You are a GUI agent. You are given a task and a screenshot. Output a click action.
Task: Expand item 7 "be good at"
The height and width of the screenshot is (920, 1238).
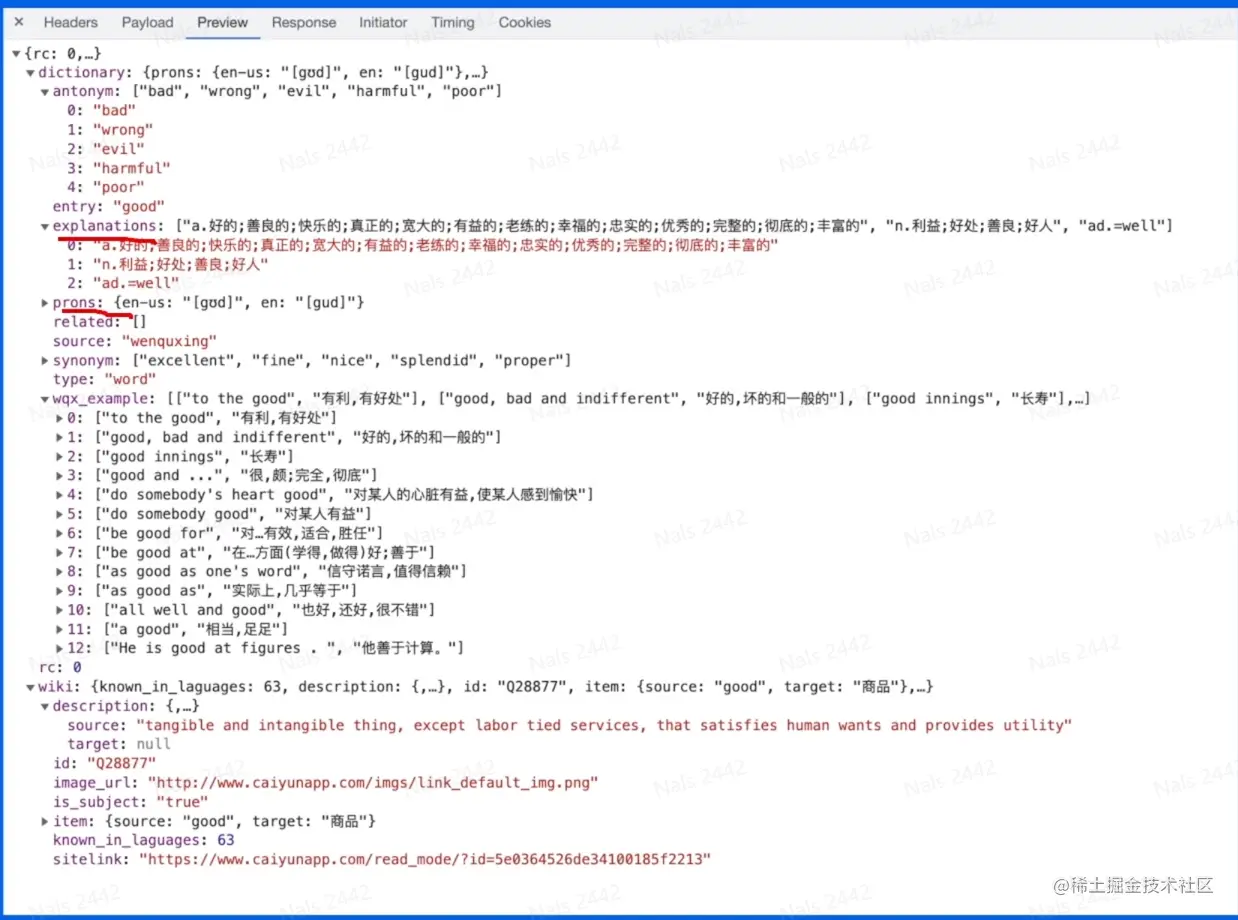[59, 552]
